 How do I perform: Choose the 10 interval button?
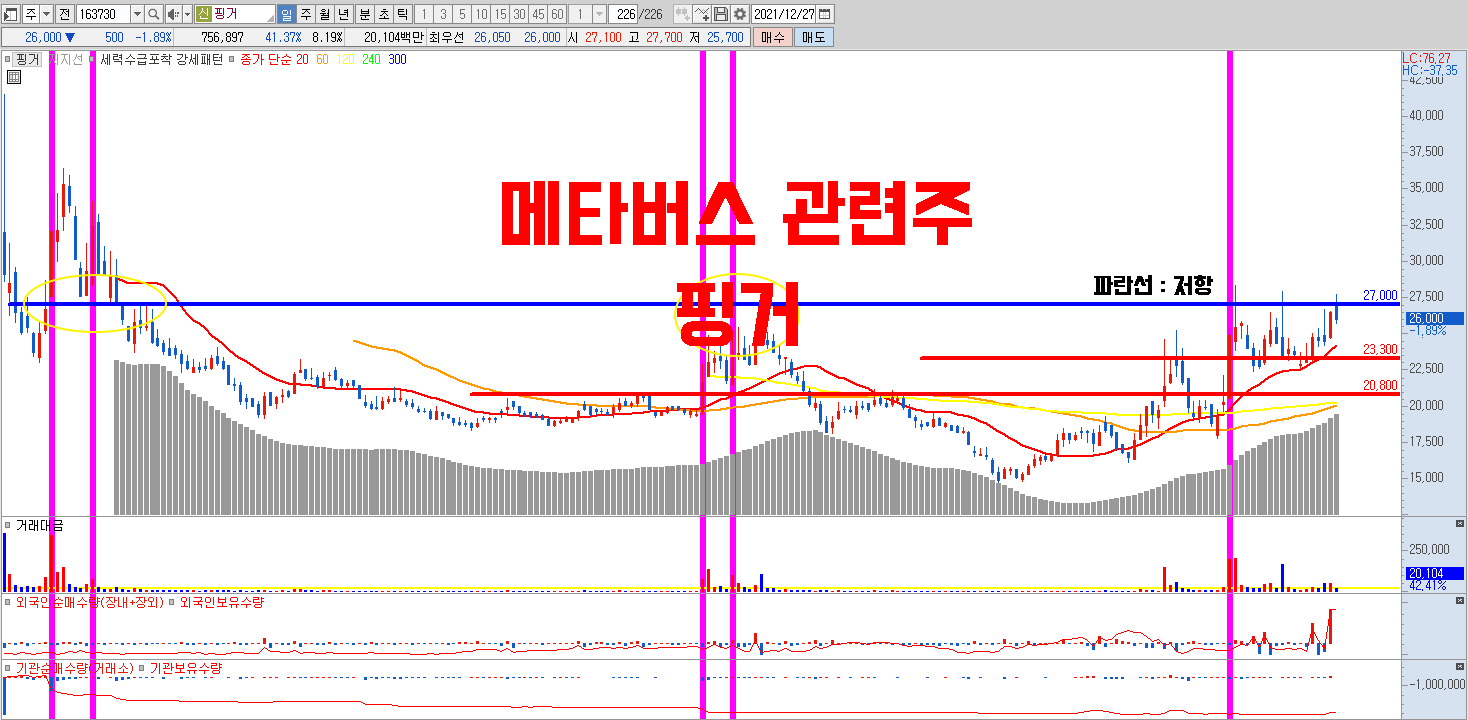click(x=481, y=14)
